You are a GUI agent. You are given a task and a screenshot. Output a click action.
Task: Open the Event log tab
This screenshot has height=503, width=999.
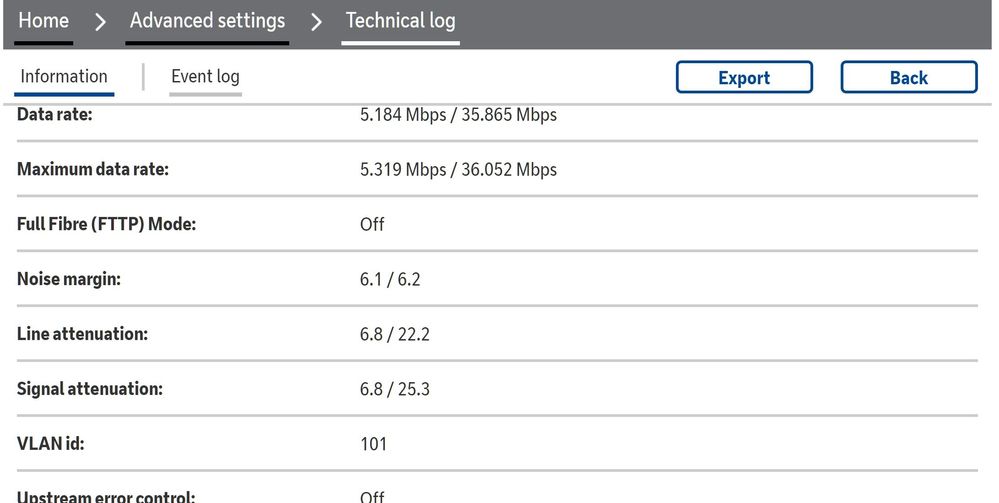pyautogui.click(x=205, y=77)
